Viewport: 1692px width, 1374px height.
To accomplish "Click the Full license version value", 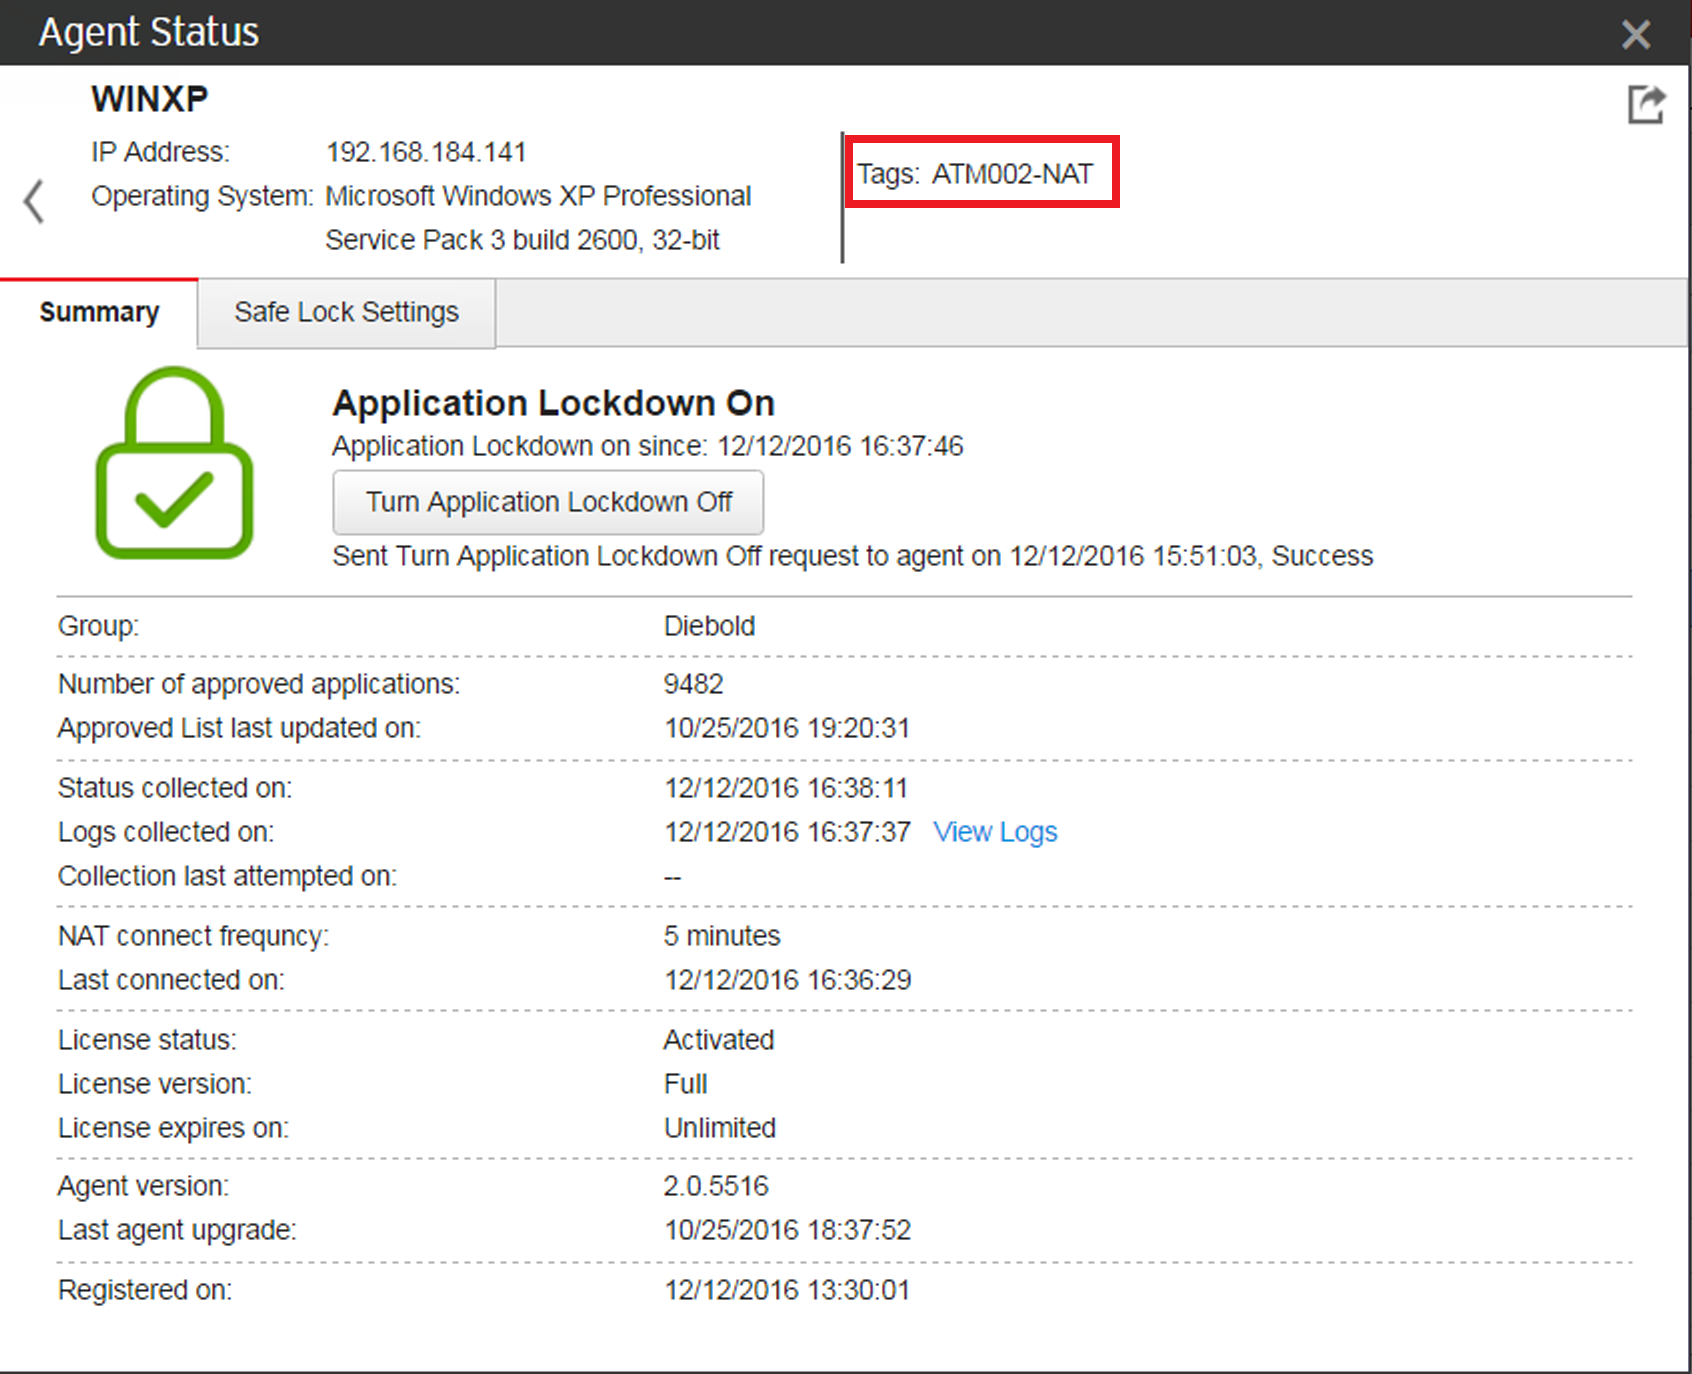I will [685, 1084].
